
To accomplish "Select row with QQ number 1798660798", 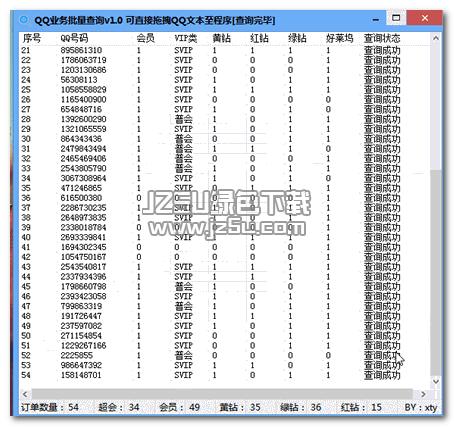I will pyautogui.click(x=211, y=286).
